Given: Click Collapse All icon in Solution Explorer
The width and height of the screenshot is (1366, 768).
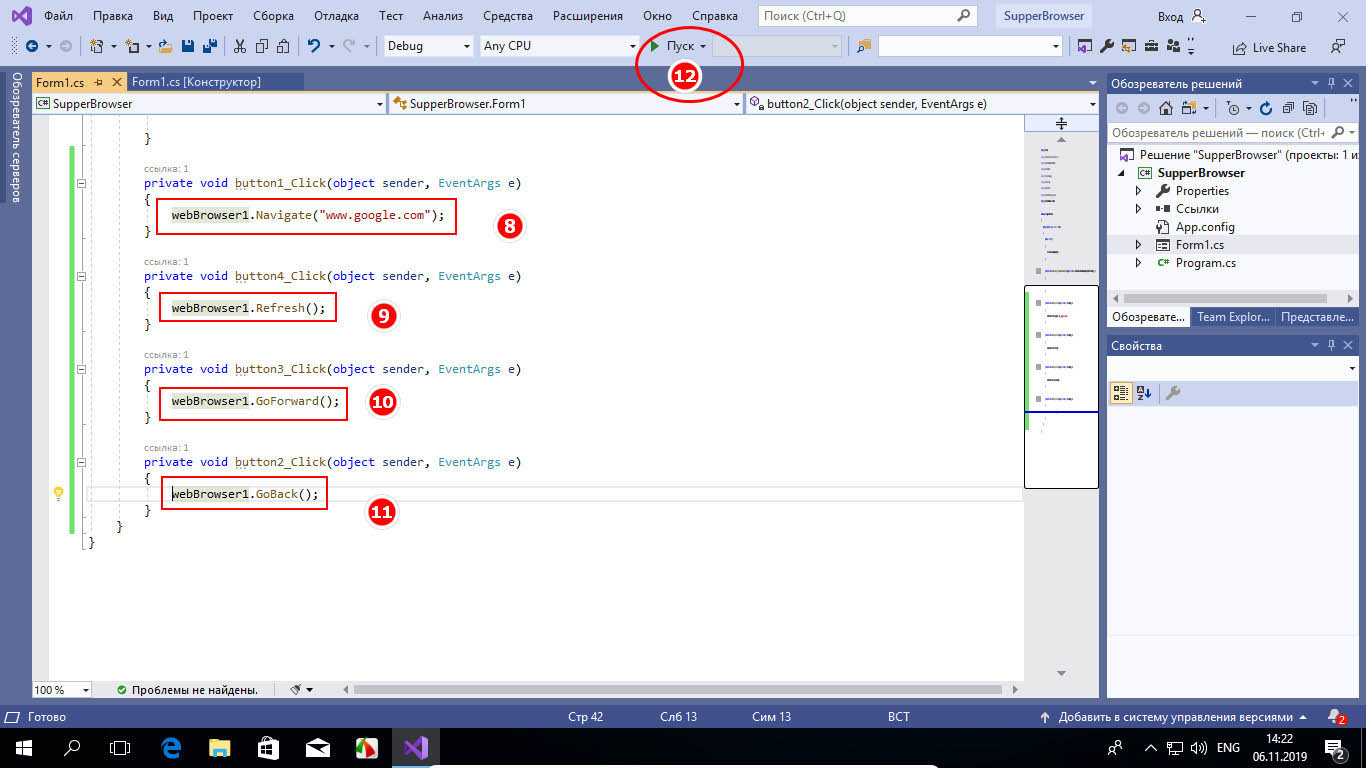Looking at the screenshot, I should [x=1288, y=108].
